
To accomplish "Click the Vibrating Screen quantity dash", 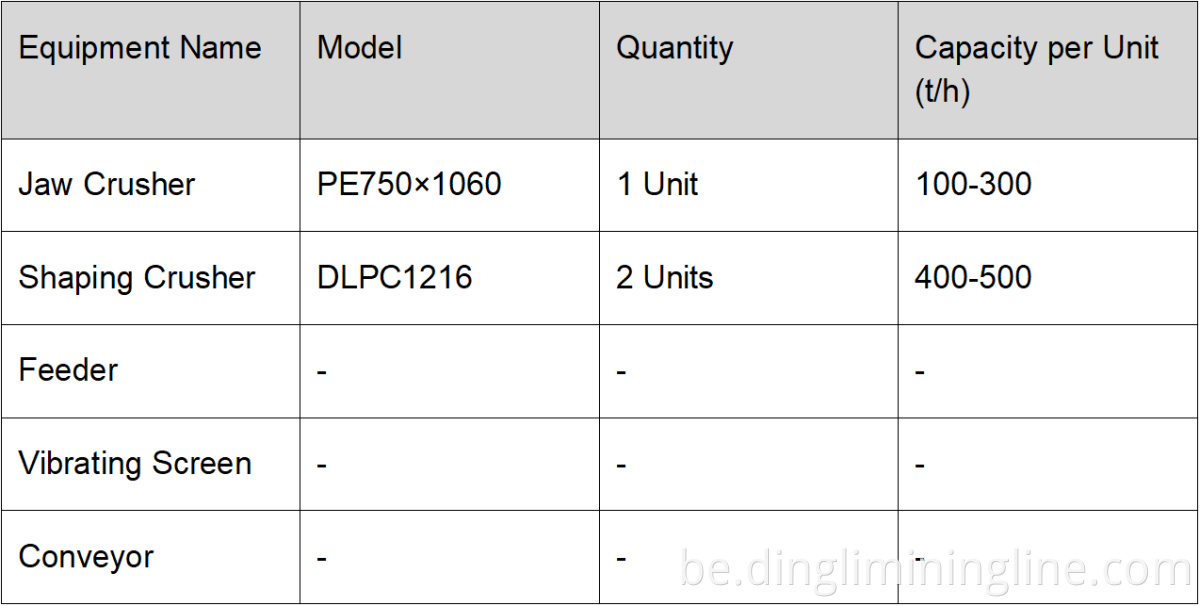I will coord(621,465).
